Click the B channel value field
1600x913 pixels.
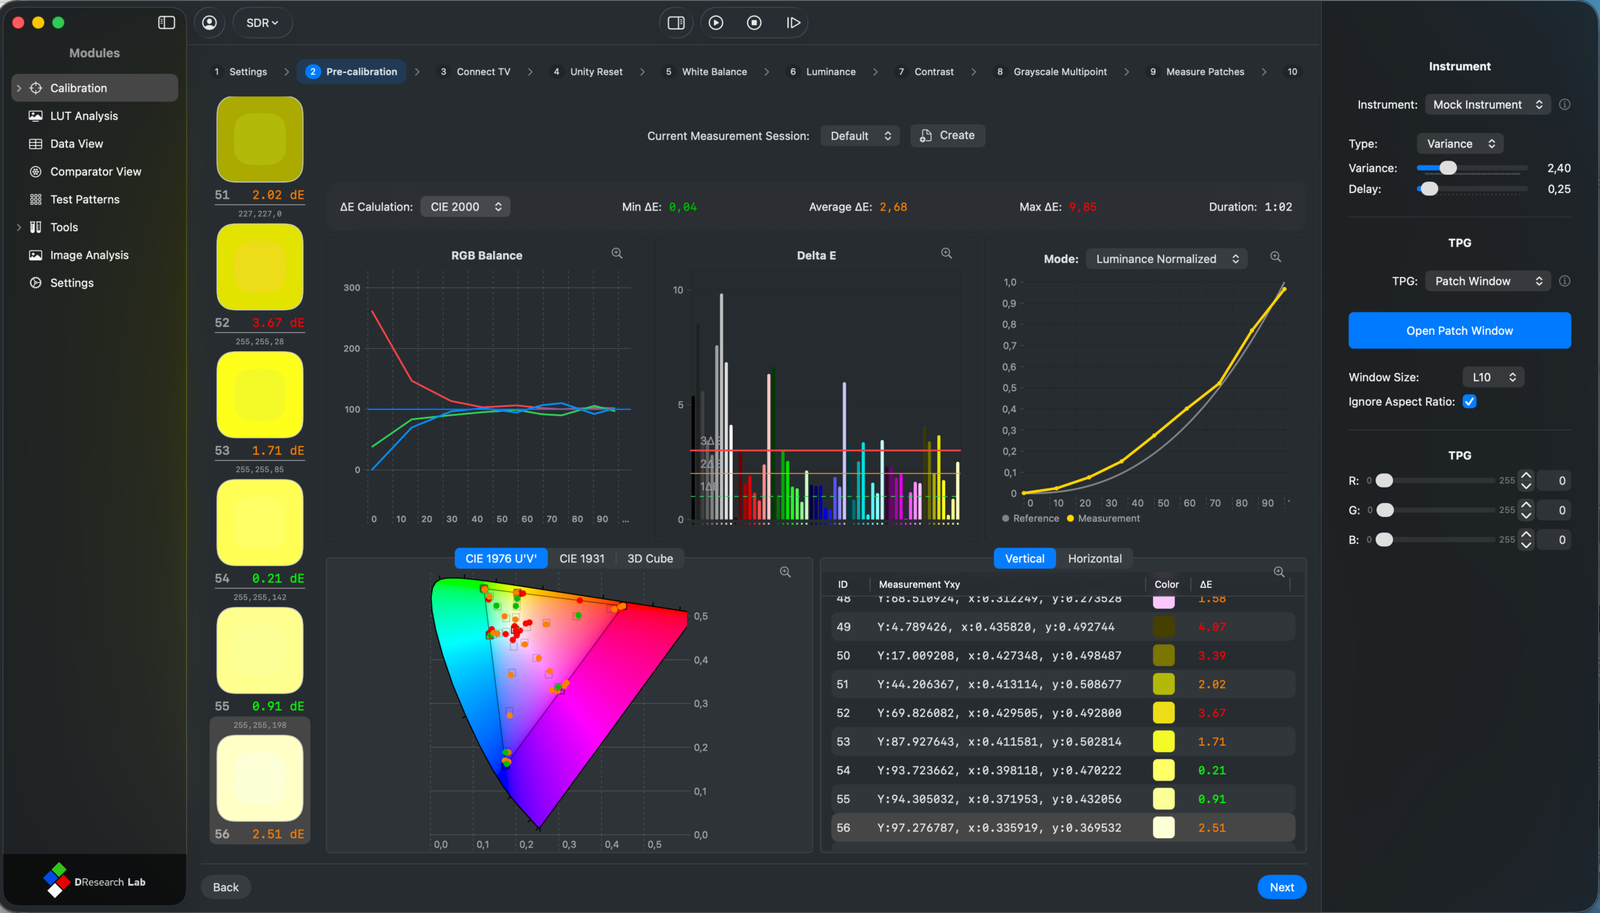point(1554,540)
